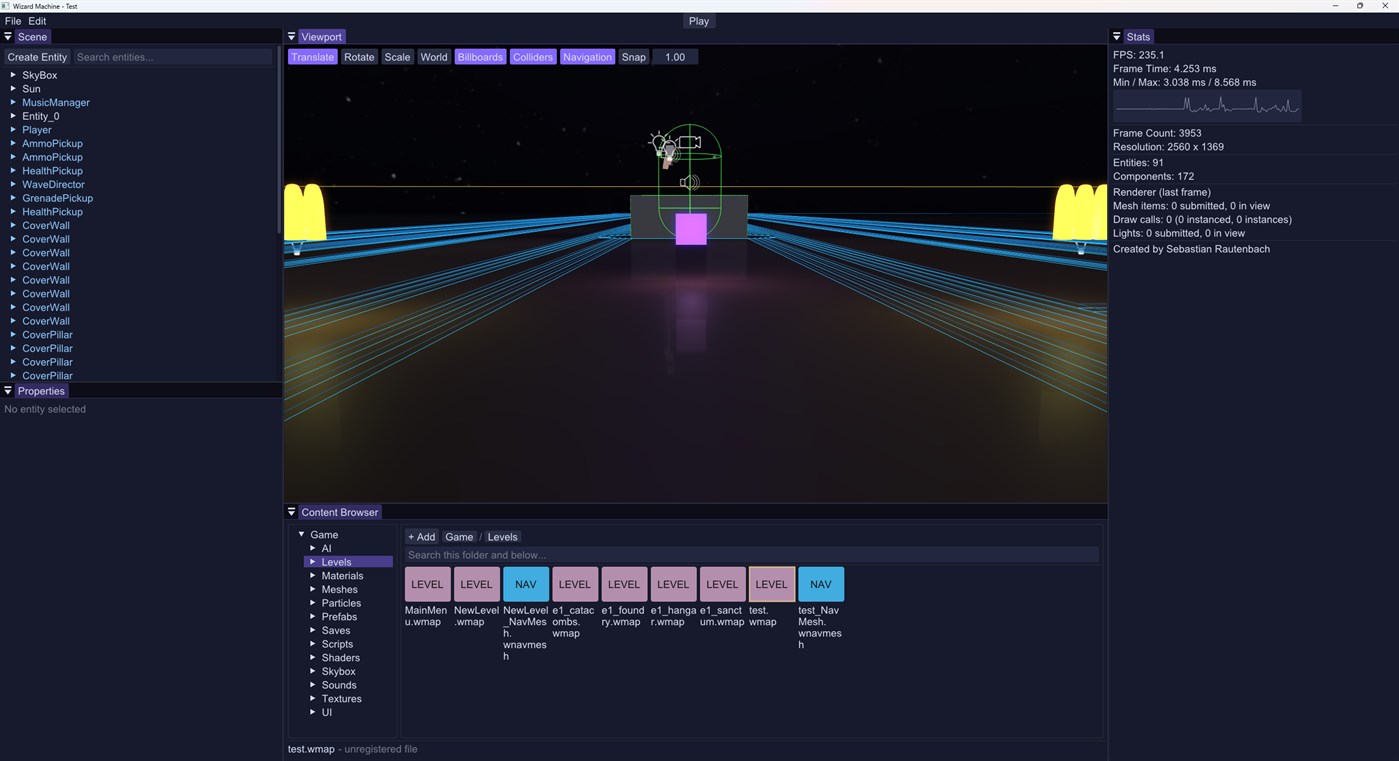Screen dimensions: 1399x761
Task: Click the snap value 1.00 field
Action: coord(675,57)
